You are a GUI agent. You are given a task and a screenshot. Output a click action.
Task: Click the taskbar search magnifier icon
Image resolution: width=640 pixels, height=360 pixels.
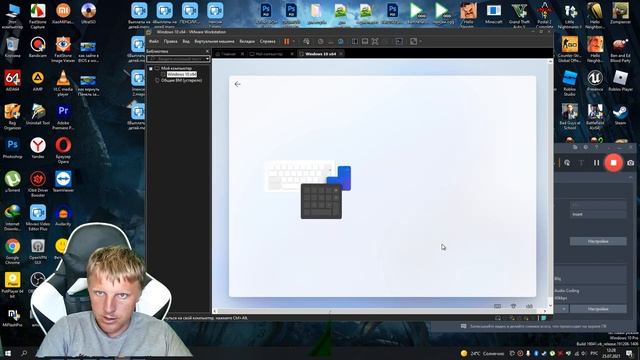(24, 353)
